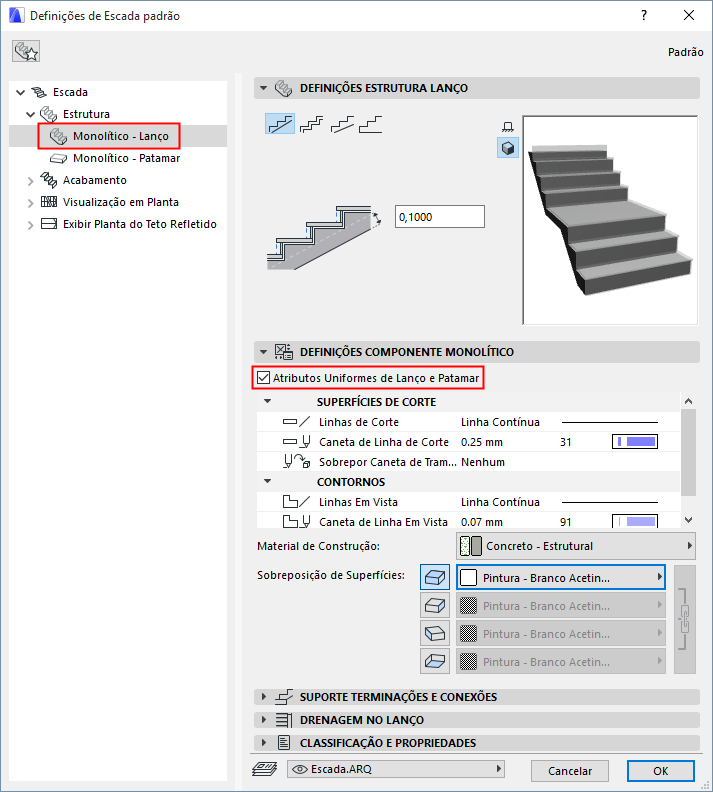The image size is (713, 792).
Task: Select the second flight structure type icon
Action: pos(311,124)
